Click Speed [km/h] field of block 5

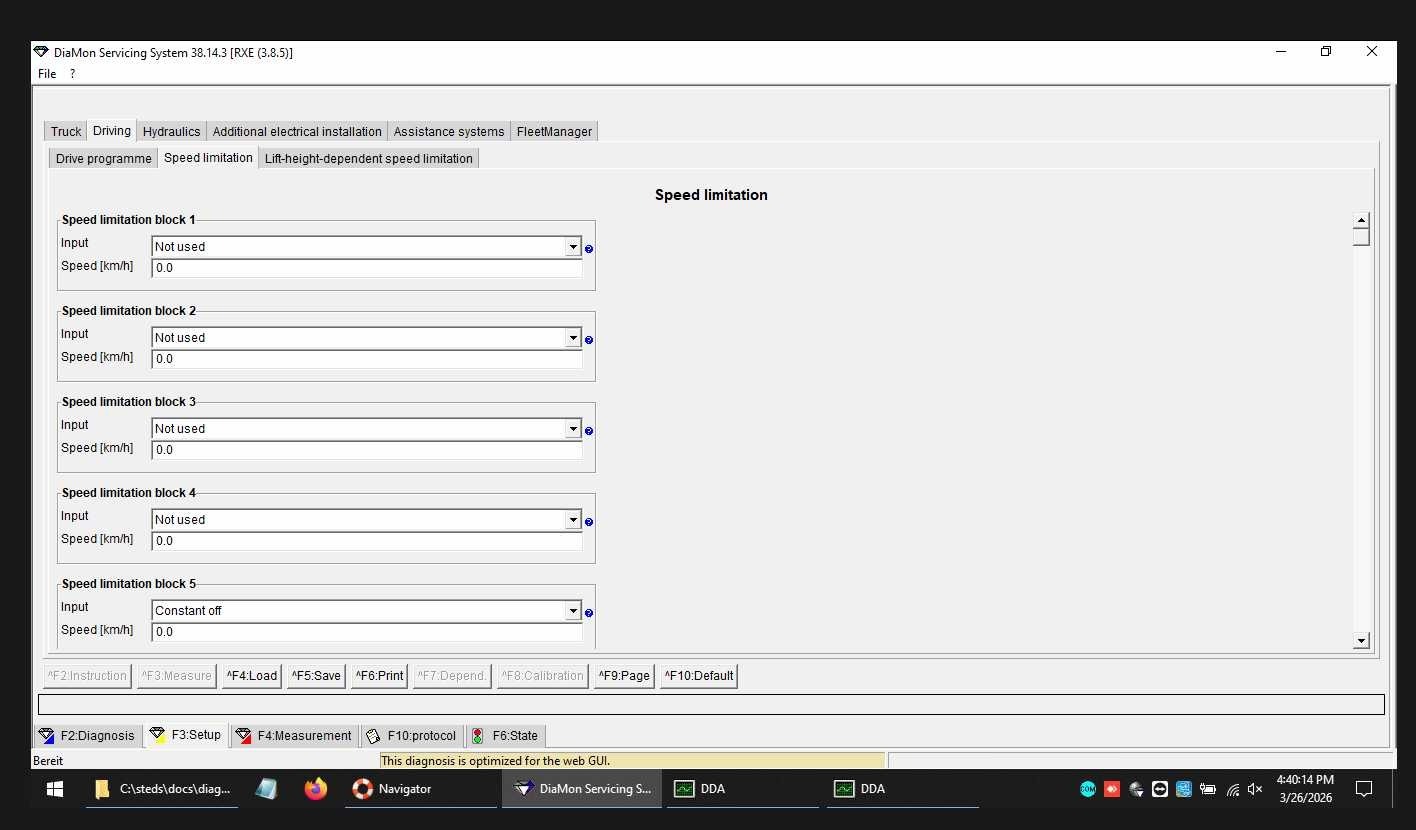click(367, 633)
